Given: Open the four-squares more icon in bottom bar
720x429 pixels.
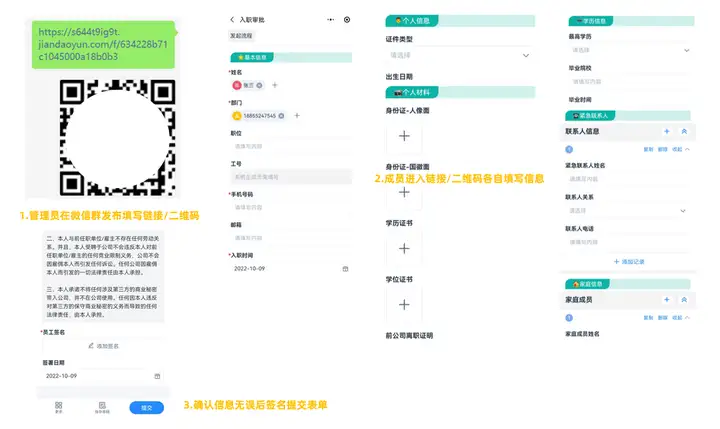Looking at the screenshot, I should (58, 407).
